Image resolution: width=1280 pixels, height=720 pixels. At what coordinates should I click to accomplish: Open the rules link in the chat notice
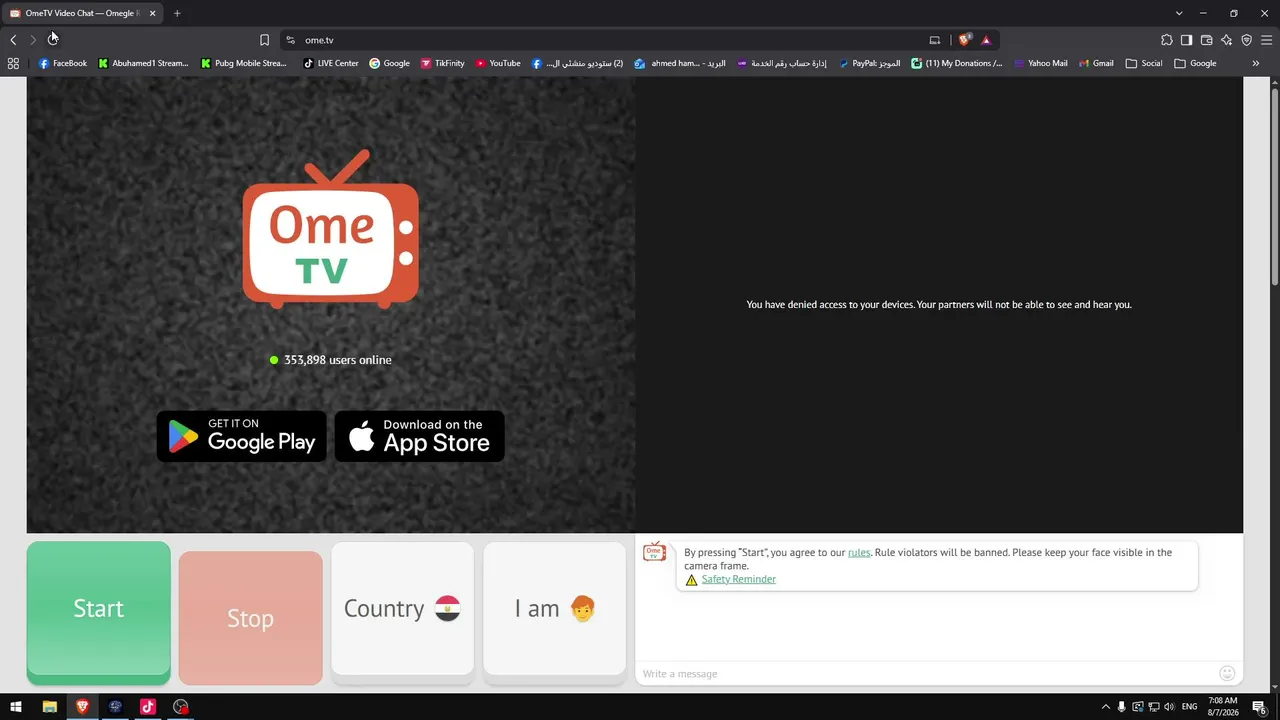coord(859,552)
